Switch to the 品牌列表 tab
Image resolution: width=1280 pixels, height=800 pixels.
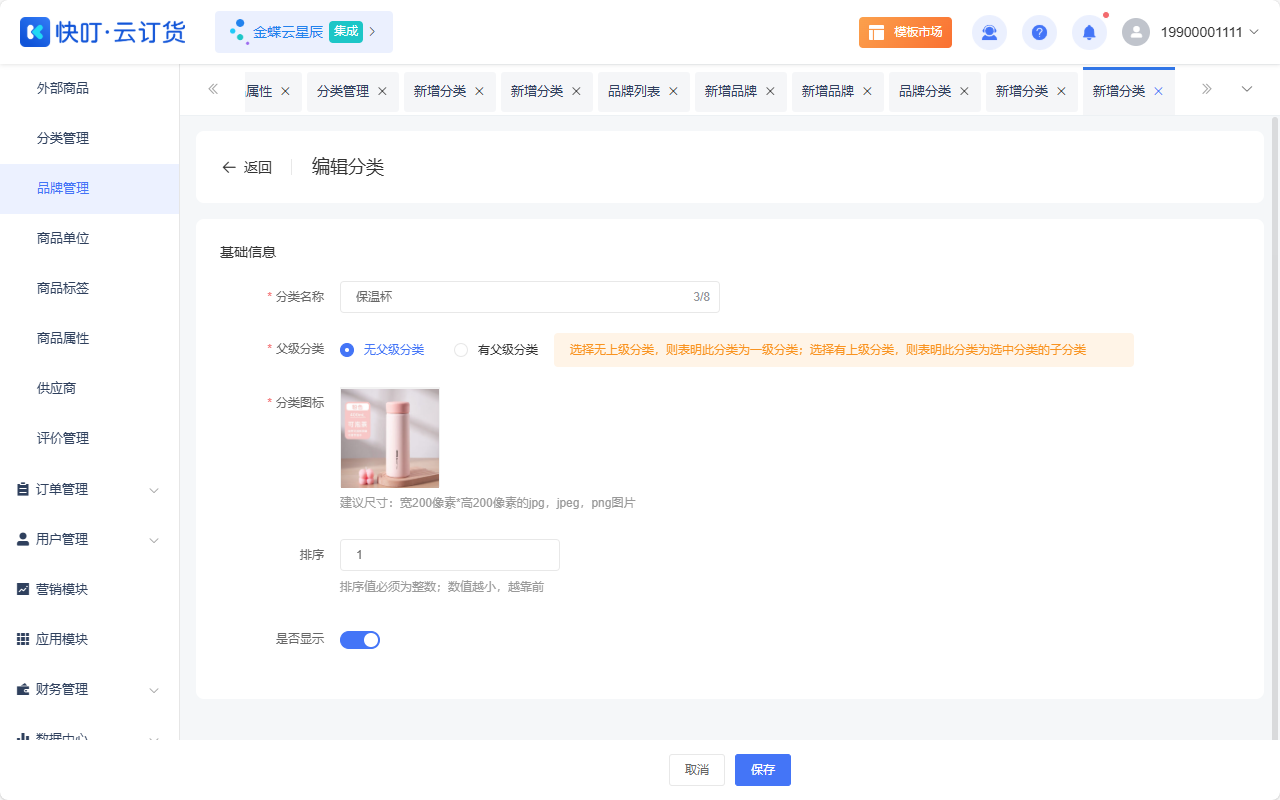(634, 91)
